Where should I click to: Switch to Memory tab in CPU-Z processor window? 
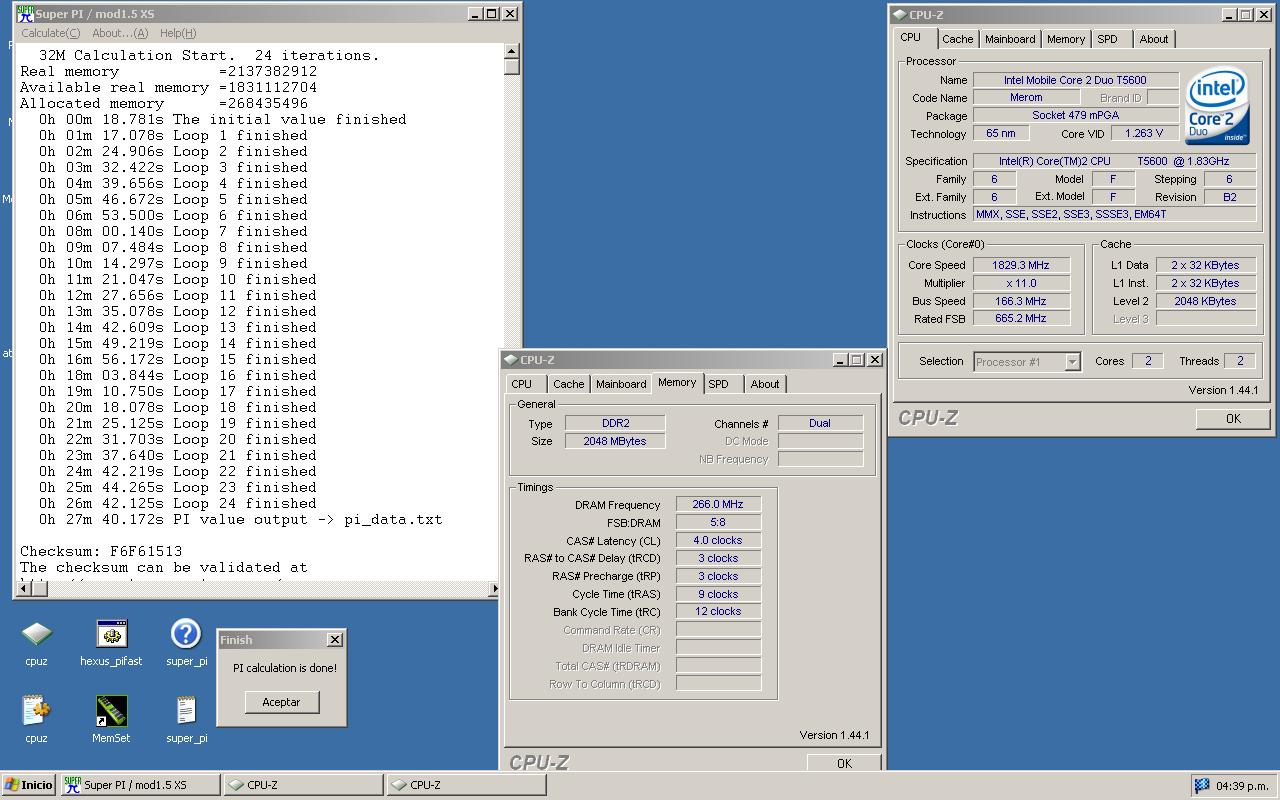[1066, 39]
